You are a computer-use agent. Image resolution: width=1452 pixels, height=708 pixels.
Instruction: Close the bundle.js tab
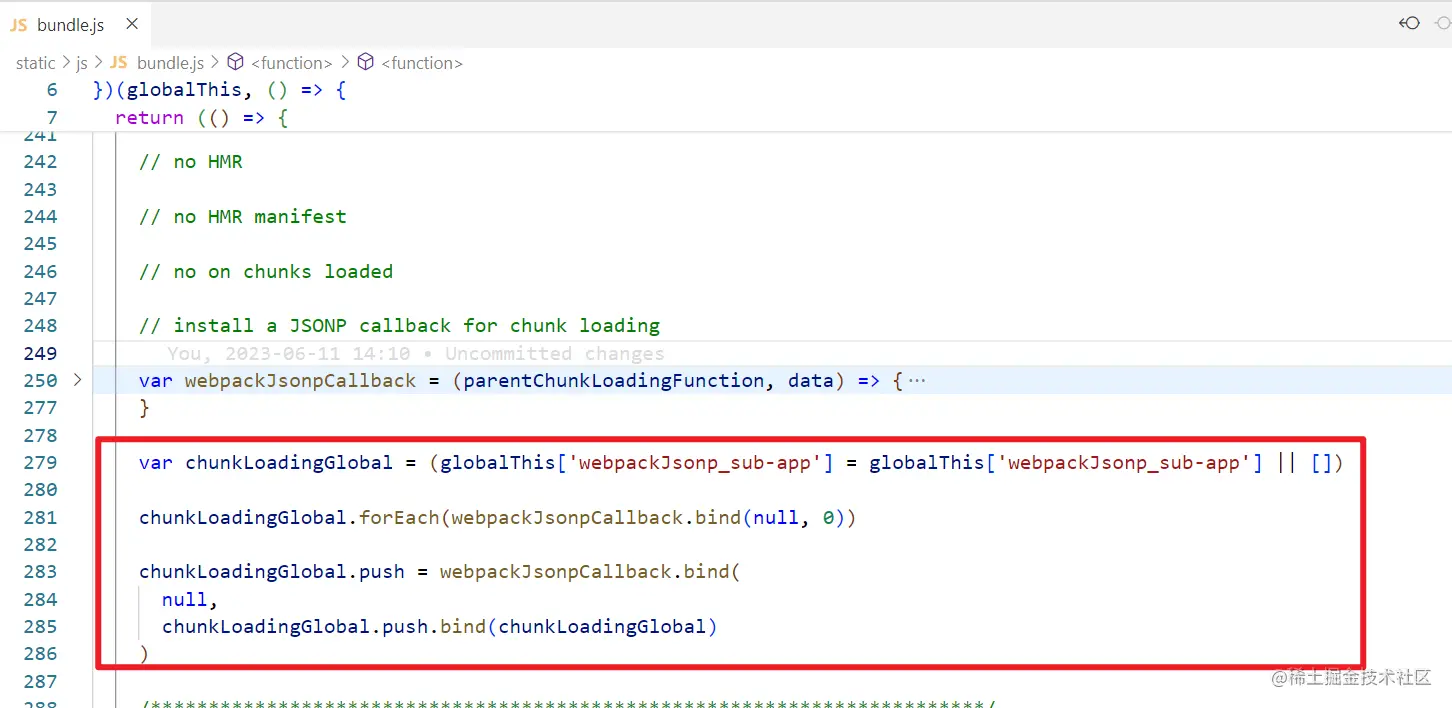(132, 25)
